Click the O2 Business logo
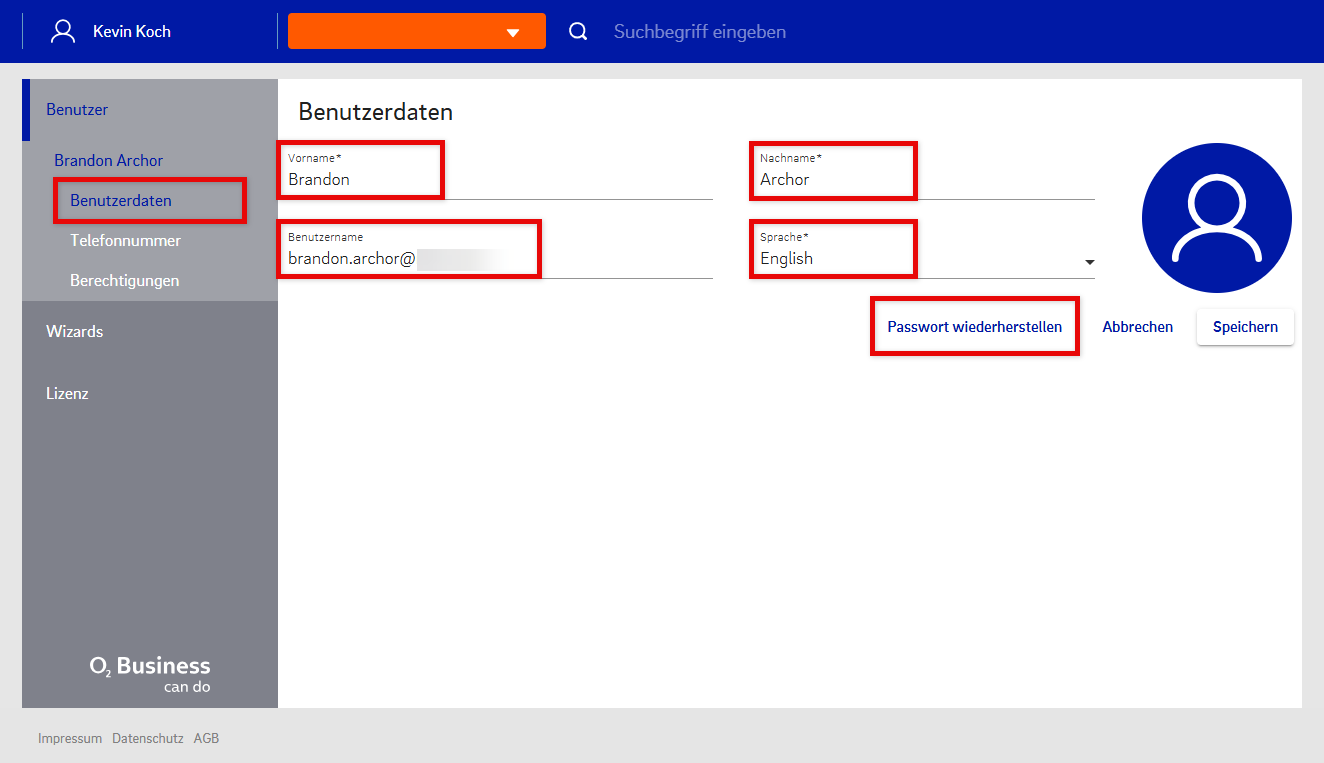 [x=150, y=674]
